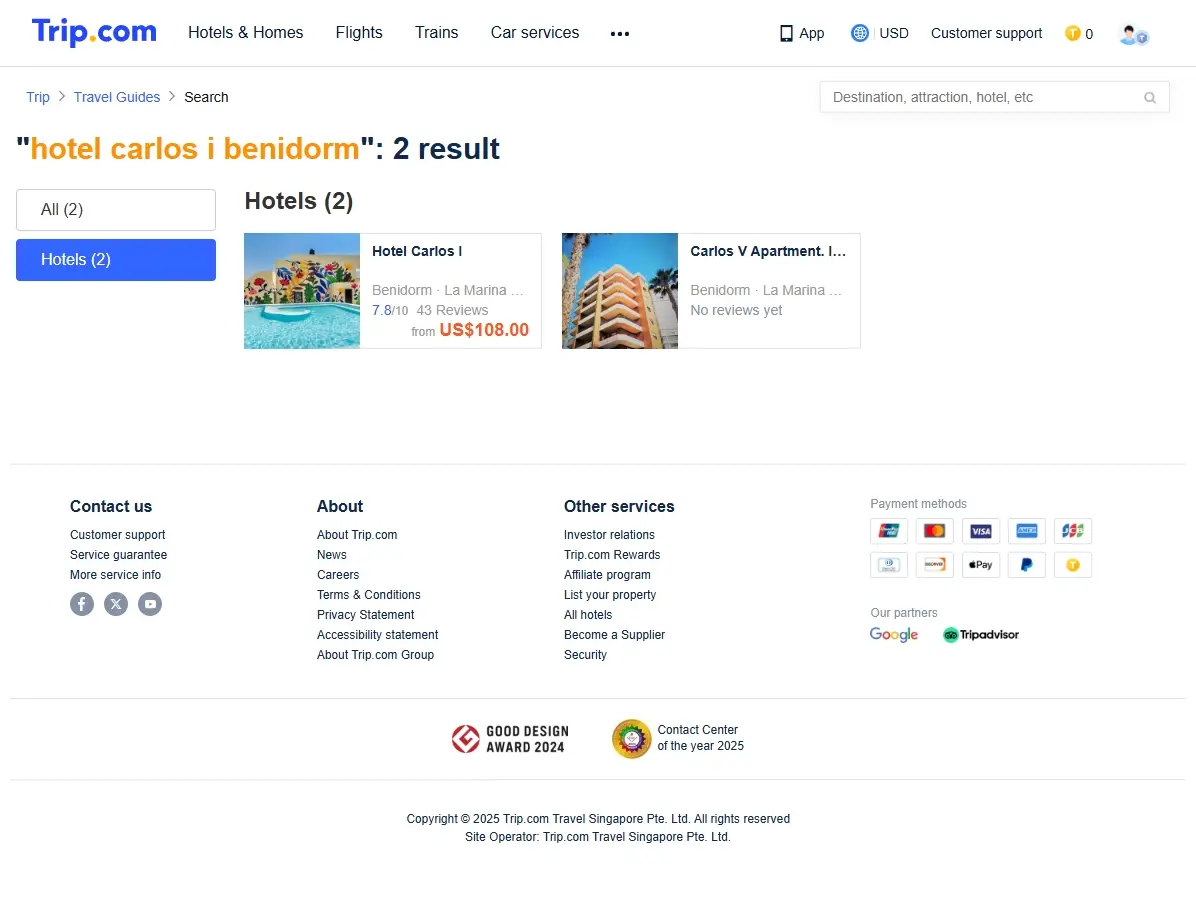Open Trip.com Rewards link
The image size is (1196, 921).
(x=612, y=555)
